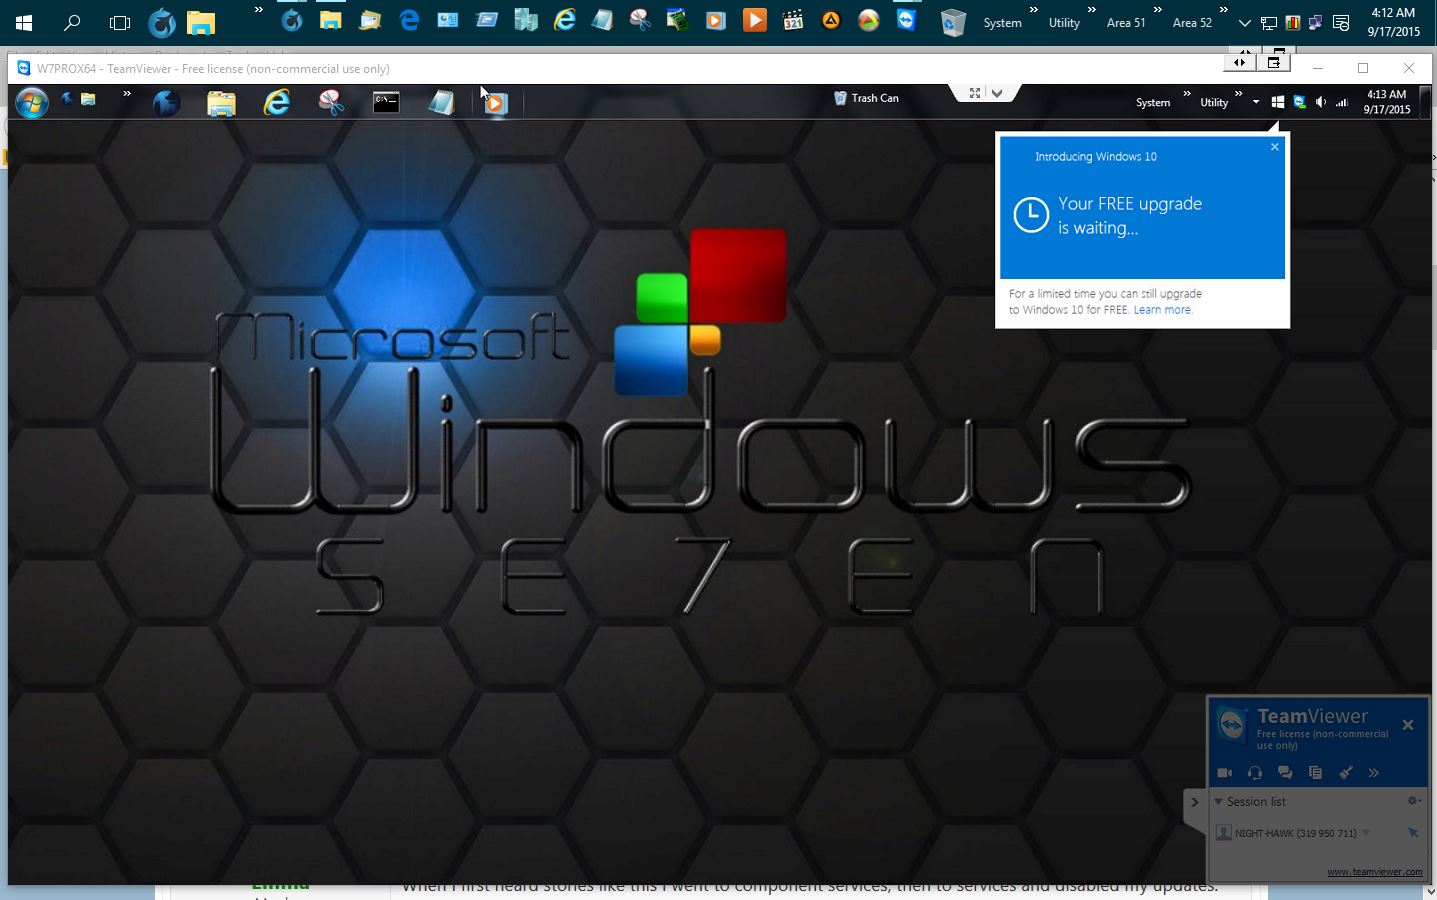Expand local quick launch overflow chevron
Screen dimensions: 1437x900
[x=259, y=10]
